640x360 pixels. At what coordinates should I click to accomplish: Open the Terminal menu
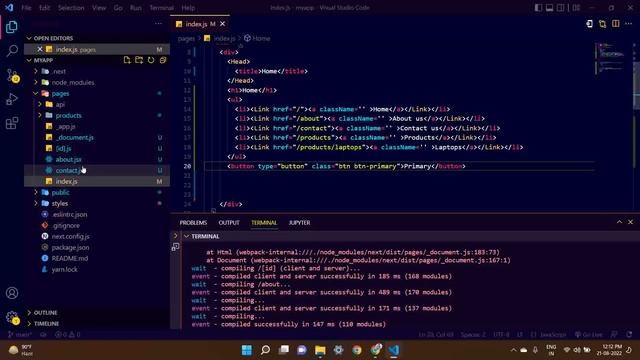[161, 8]
